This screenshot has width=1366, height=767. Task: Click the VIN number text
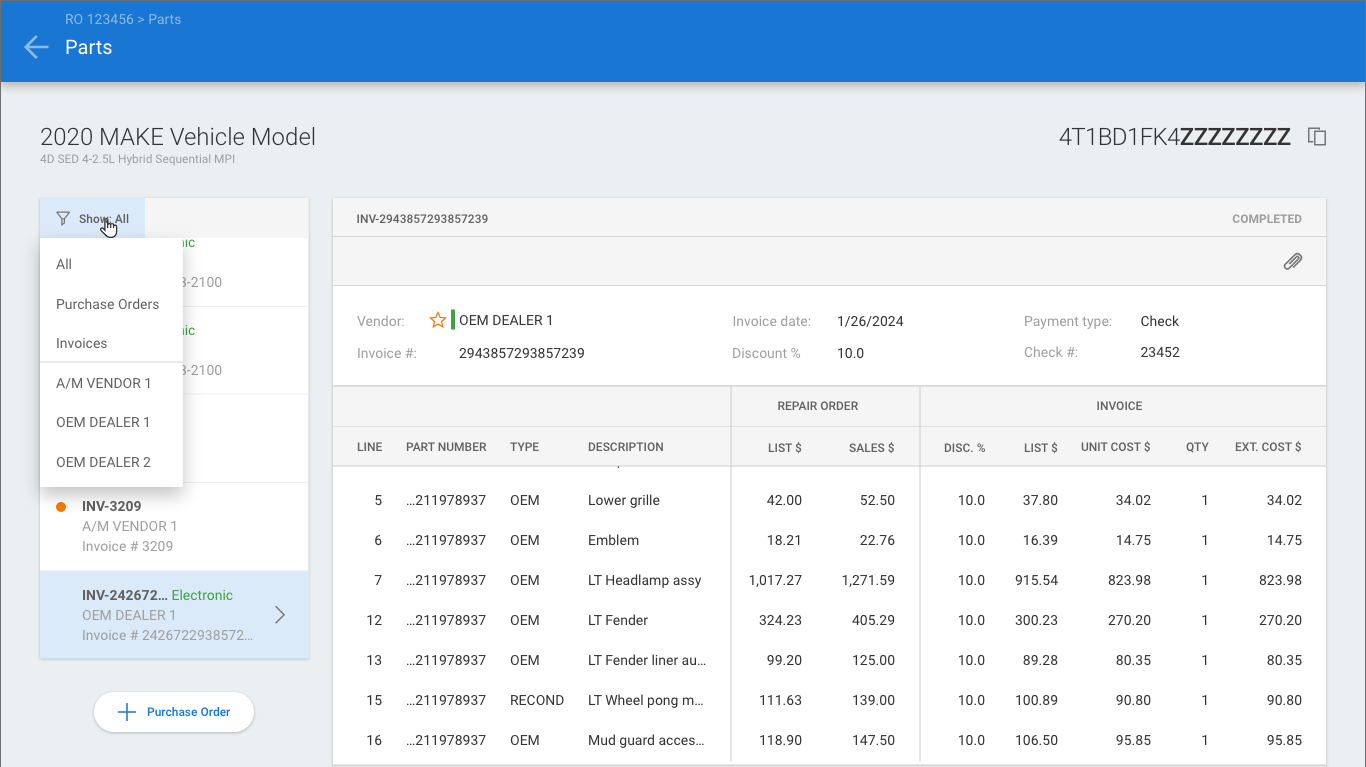1175,137
